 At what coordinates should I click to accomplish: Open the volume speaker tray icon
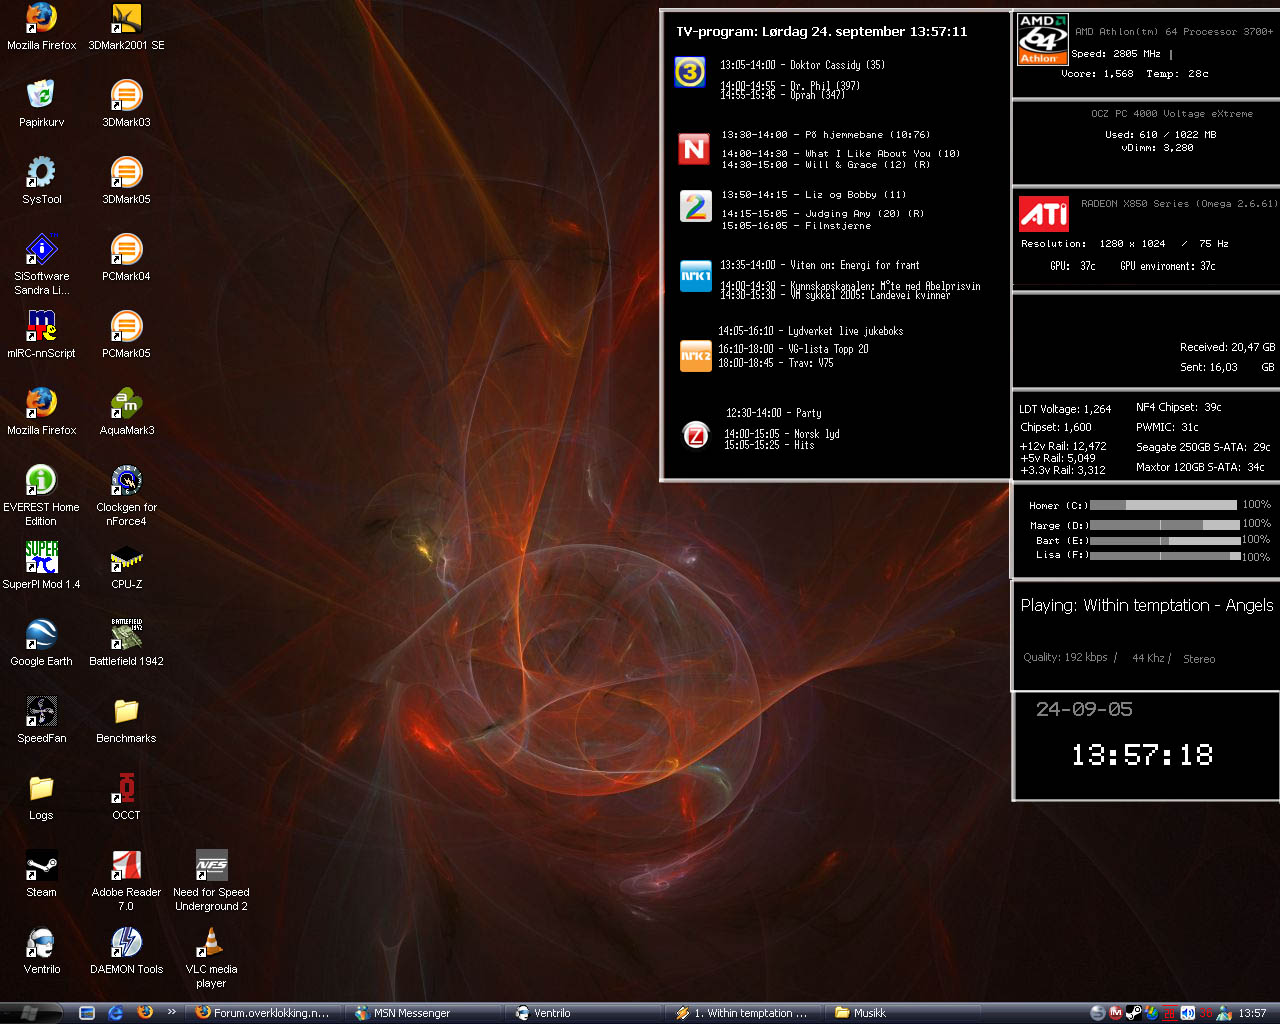click(1187, 1013)
